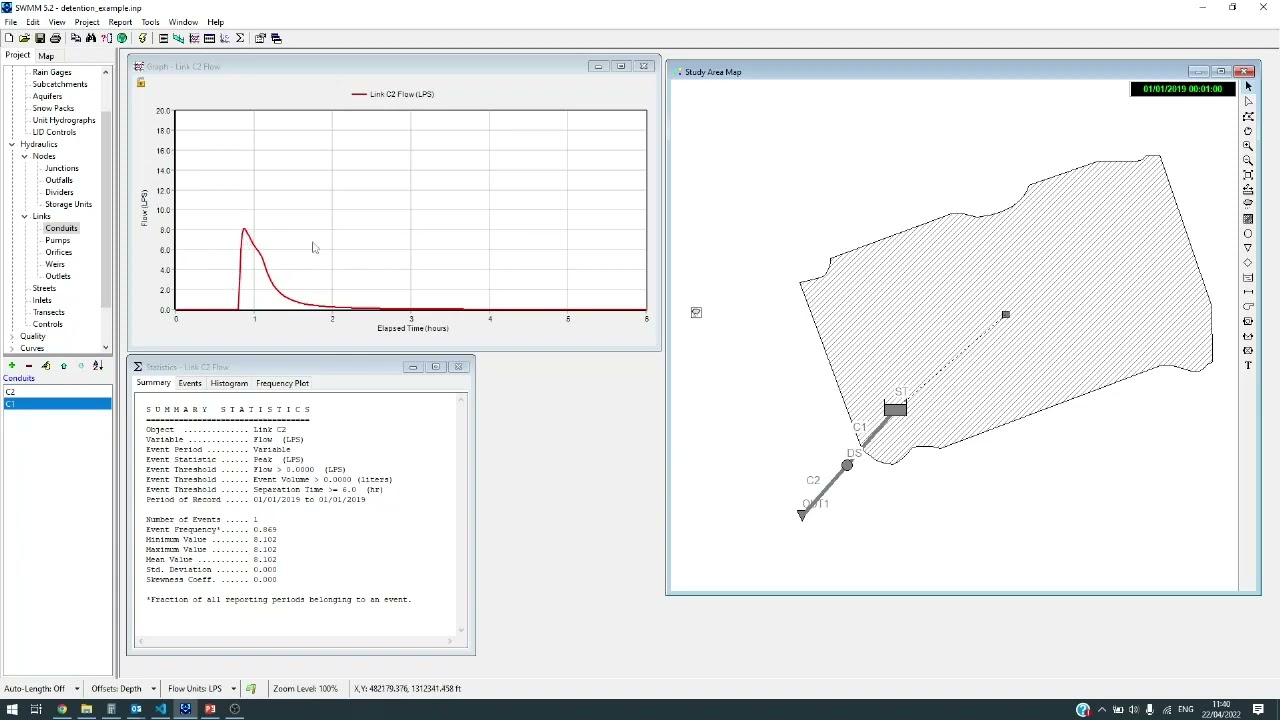Select Orifices in project tree
The image size is (1280, 720).
pyautogui.click(x=58, y=252)
